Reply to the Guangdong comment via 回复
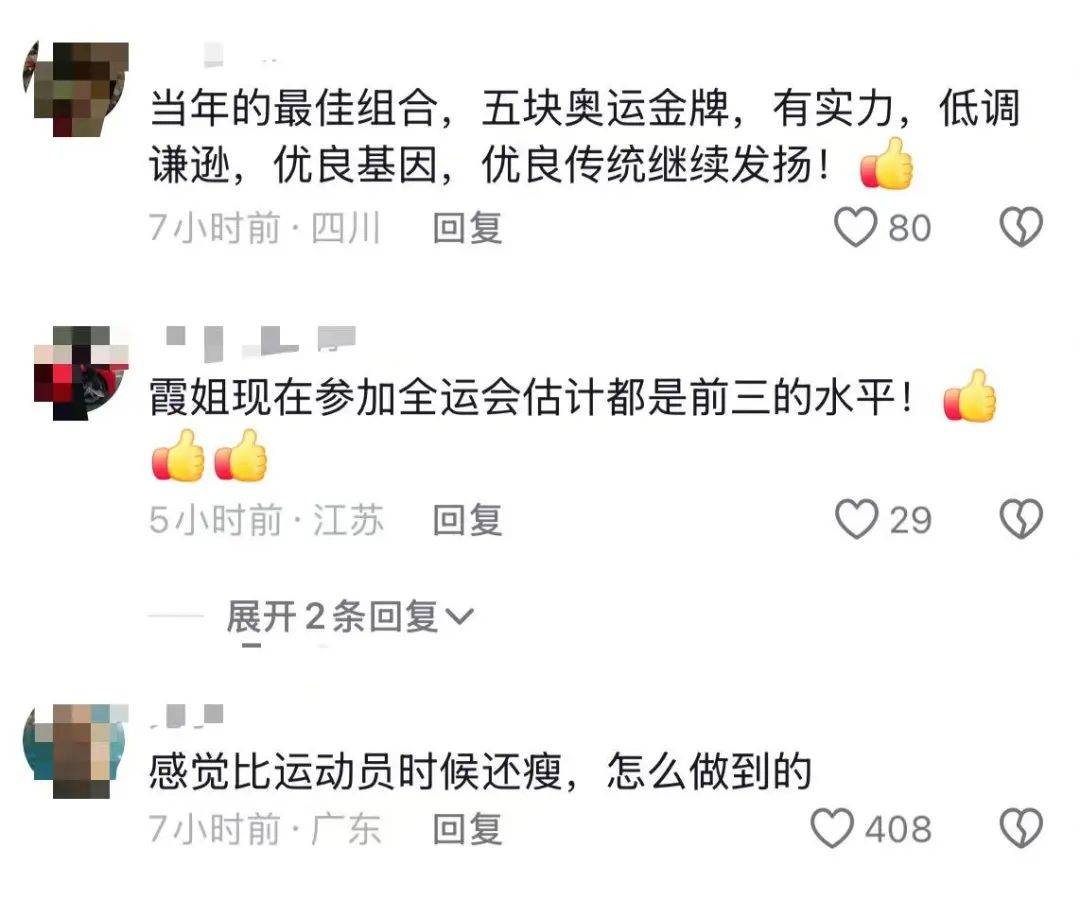Viewport: 1080px width, 900px height. click(467, 828)
